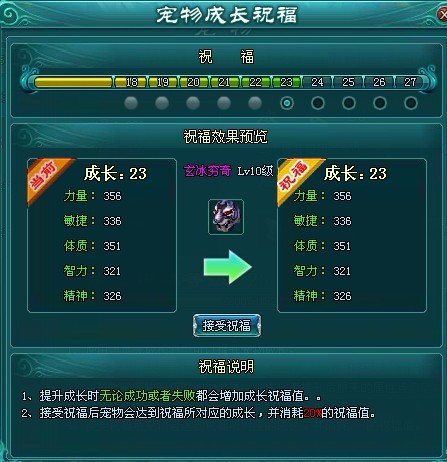The width and height of the screenshot is (447, 462).
Task: Click the gray dot under level 22
Action: 255,103
